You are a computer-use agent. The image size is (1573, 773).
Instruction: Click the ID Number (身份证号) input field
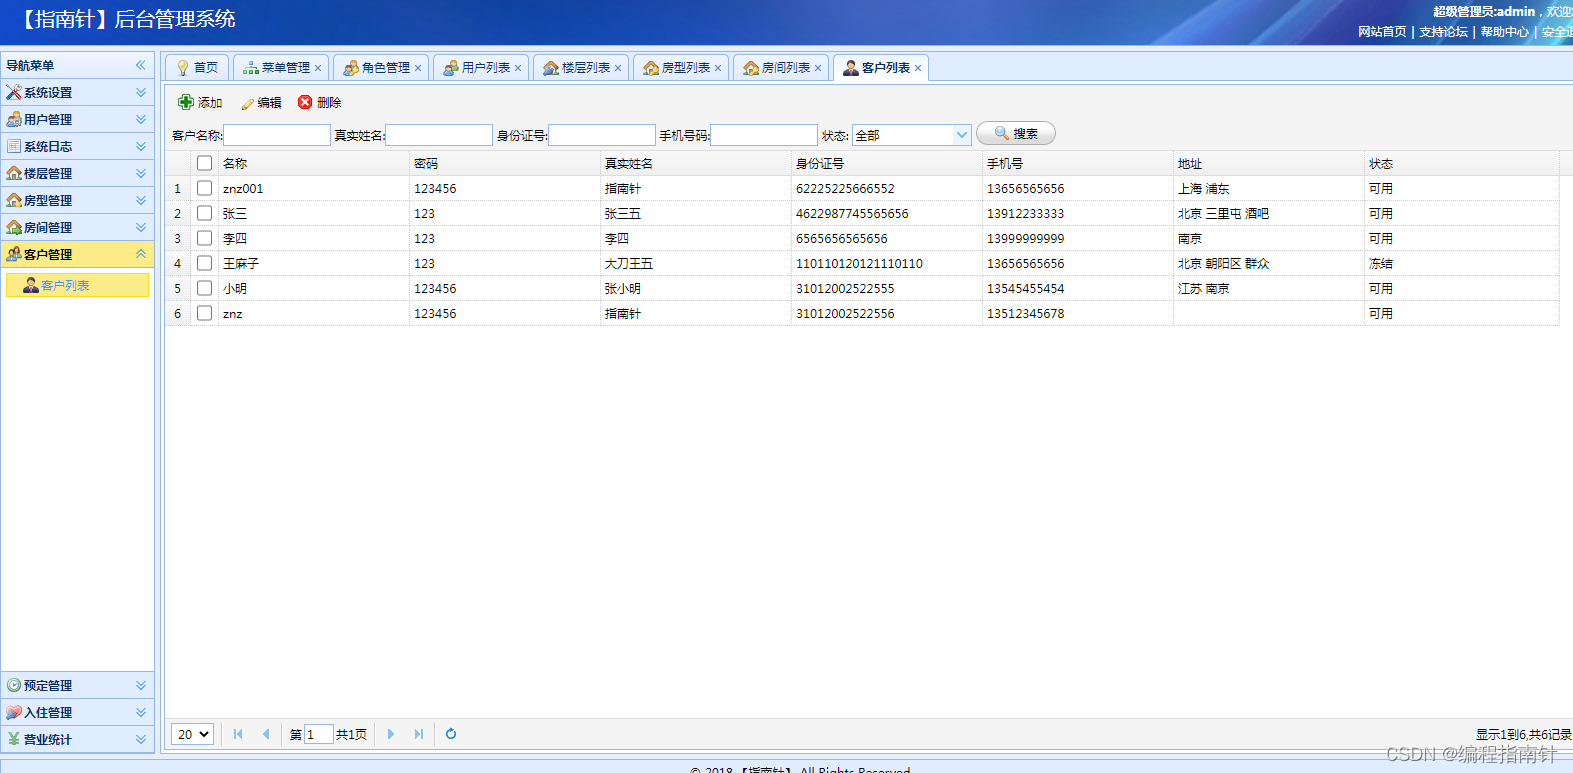point(602,135)
